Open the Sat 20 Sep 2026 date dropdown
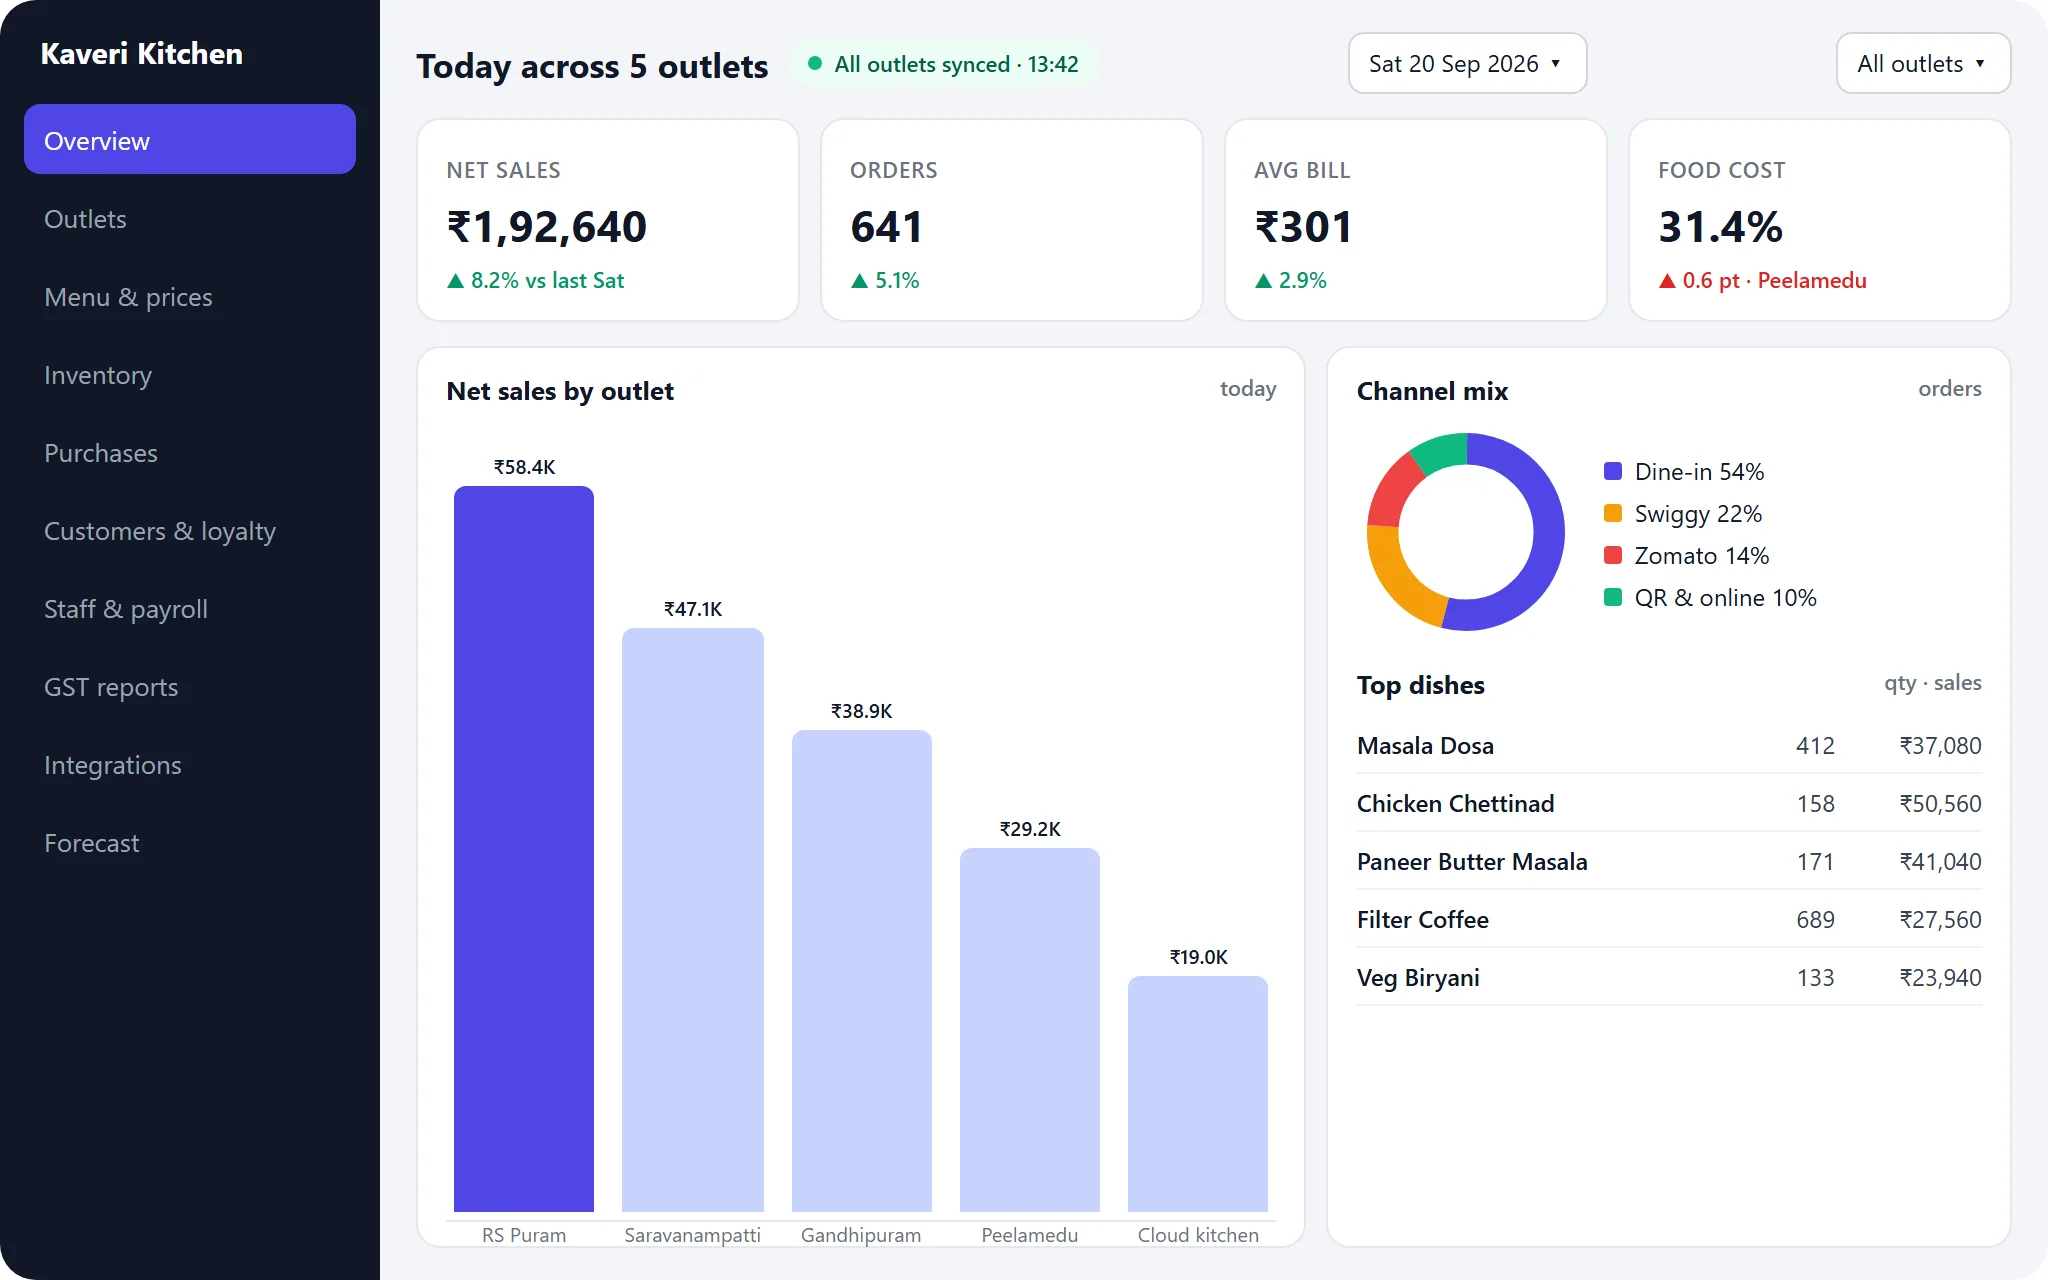Viewport: 2048px width, 1280px height. (1467, 63)
